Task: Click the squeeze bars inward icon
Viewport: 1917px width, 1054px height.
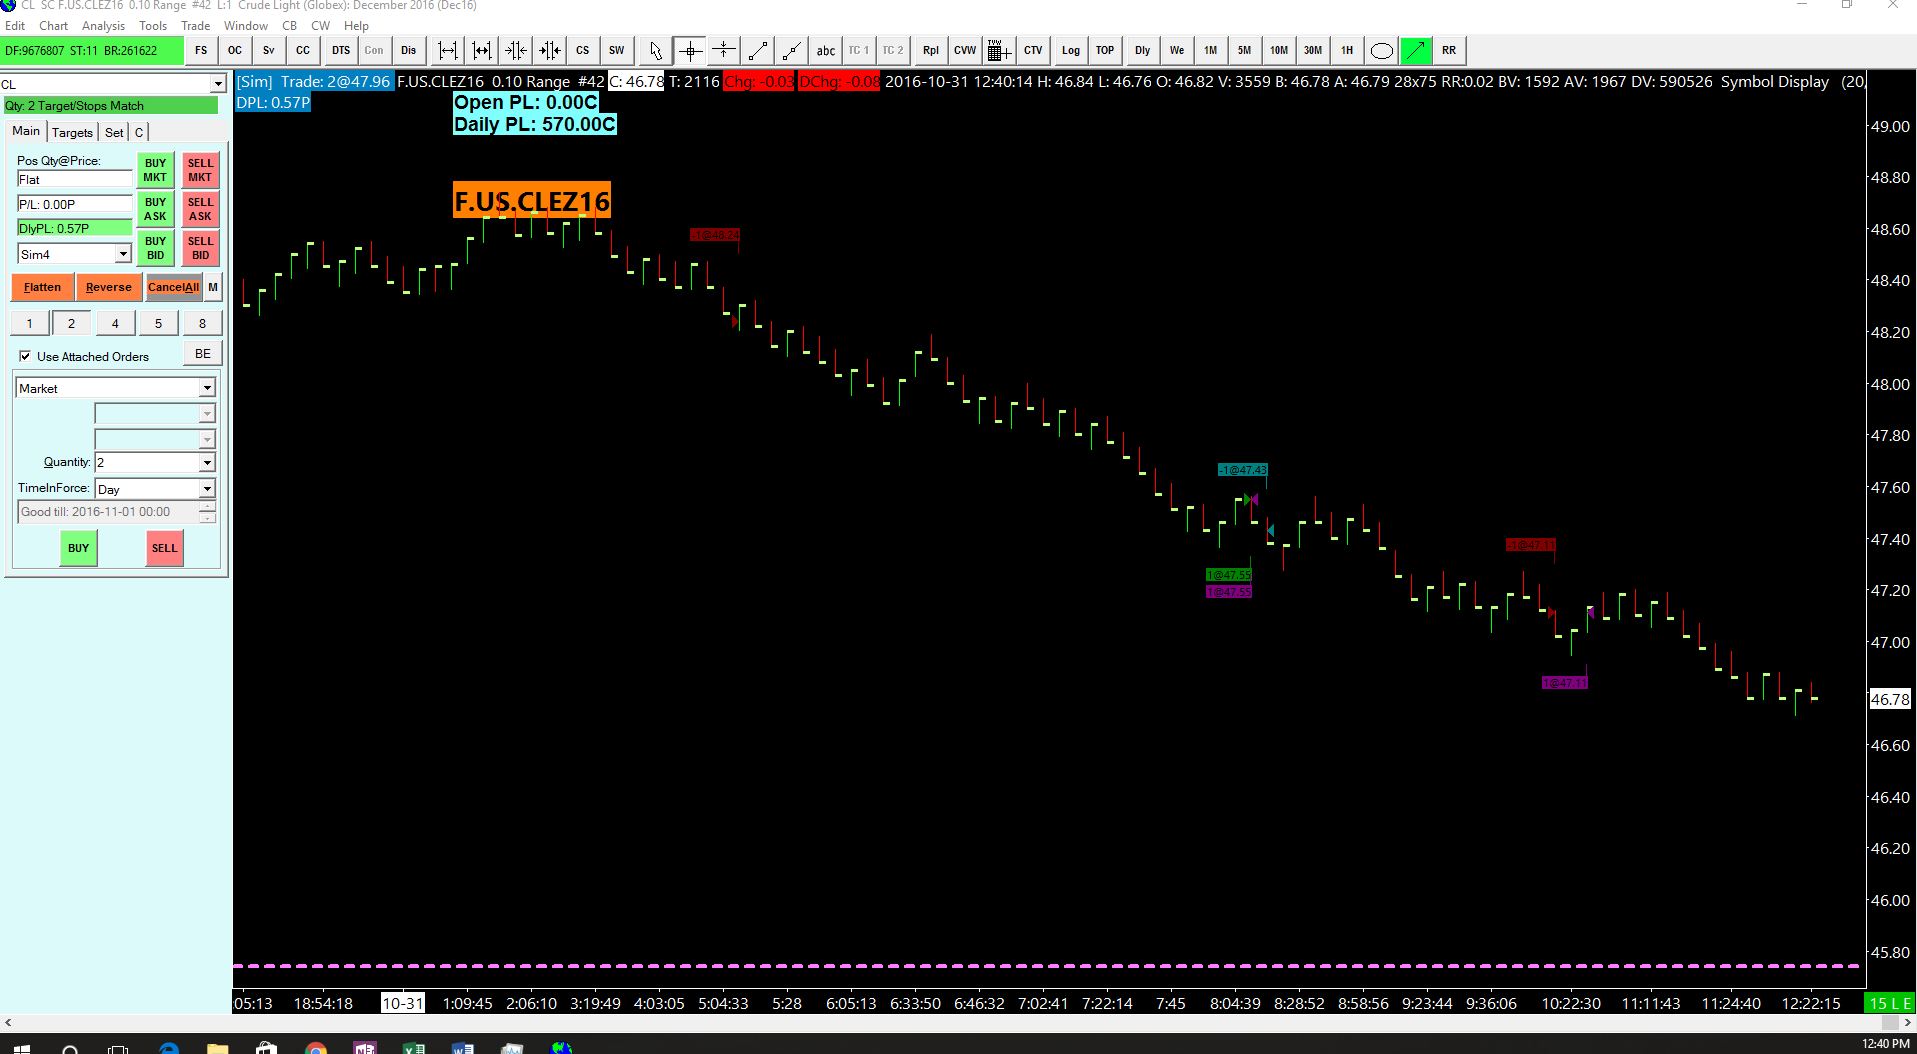Action: 550,50
